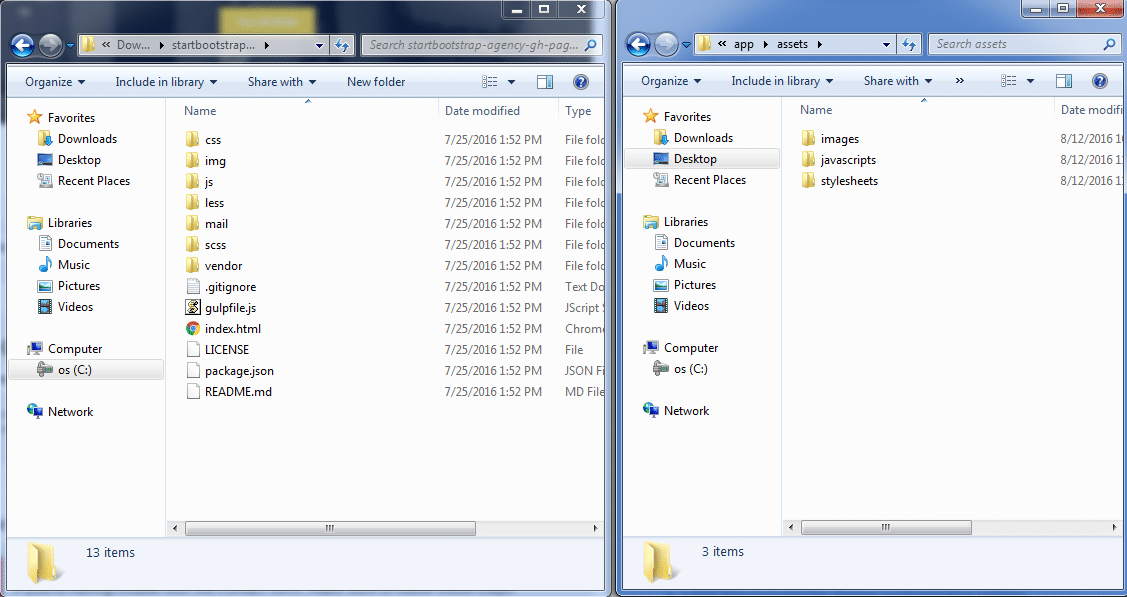The height and width of the screenshot is (597, 1127).
Task: Click horizontal scrollbar in left file list
Action: coord(329,528)
